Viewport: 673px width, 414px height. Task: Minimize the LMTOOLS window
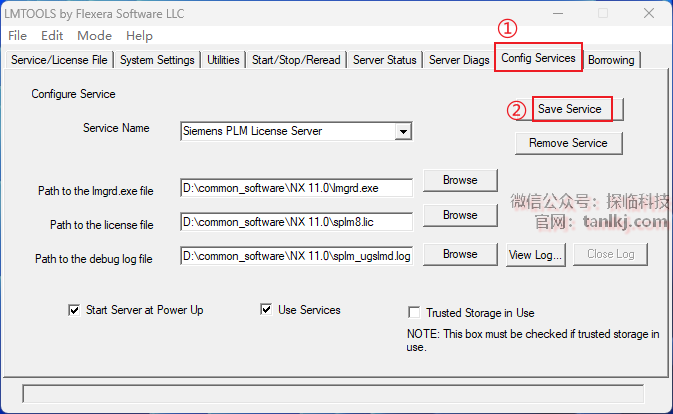point(558,13)
